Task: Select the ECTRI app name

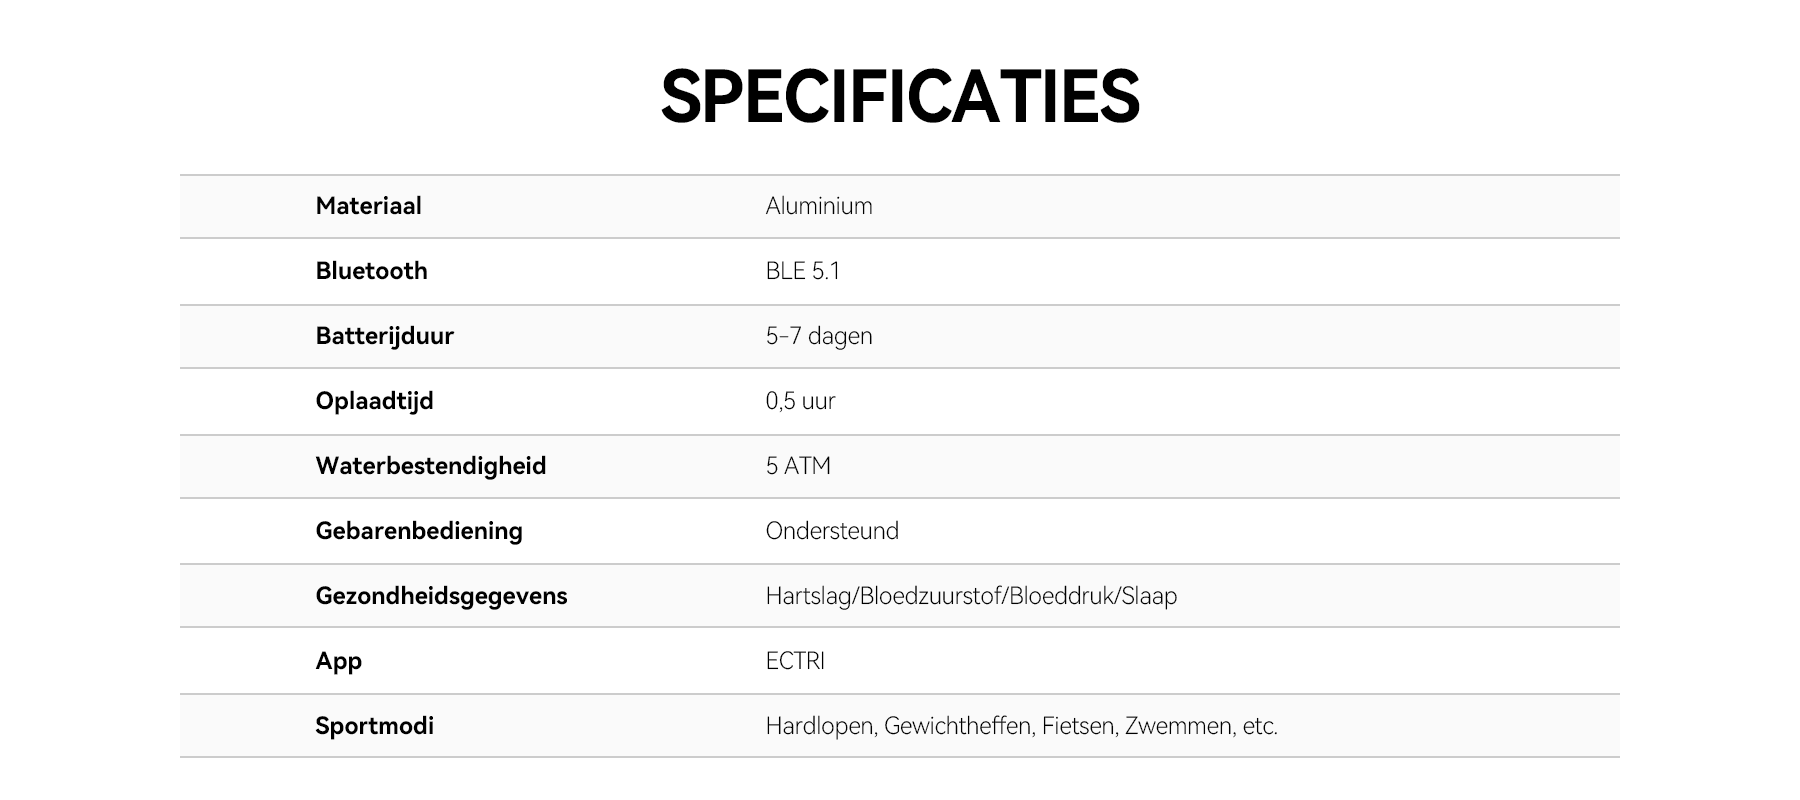Action: (795, 661)
